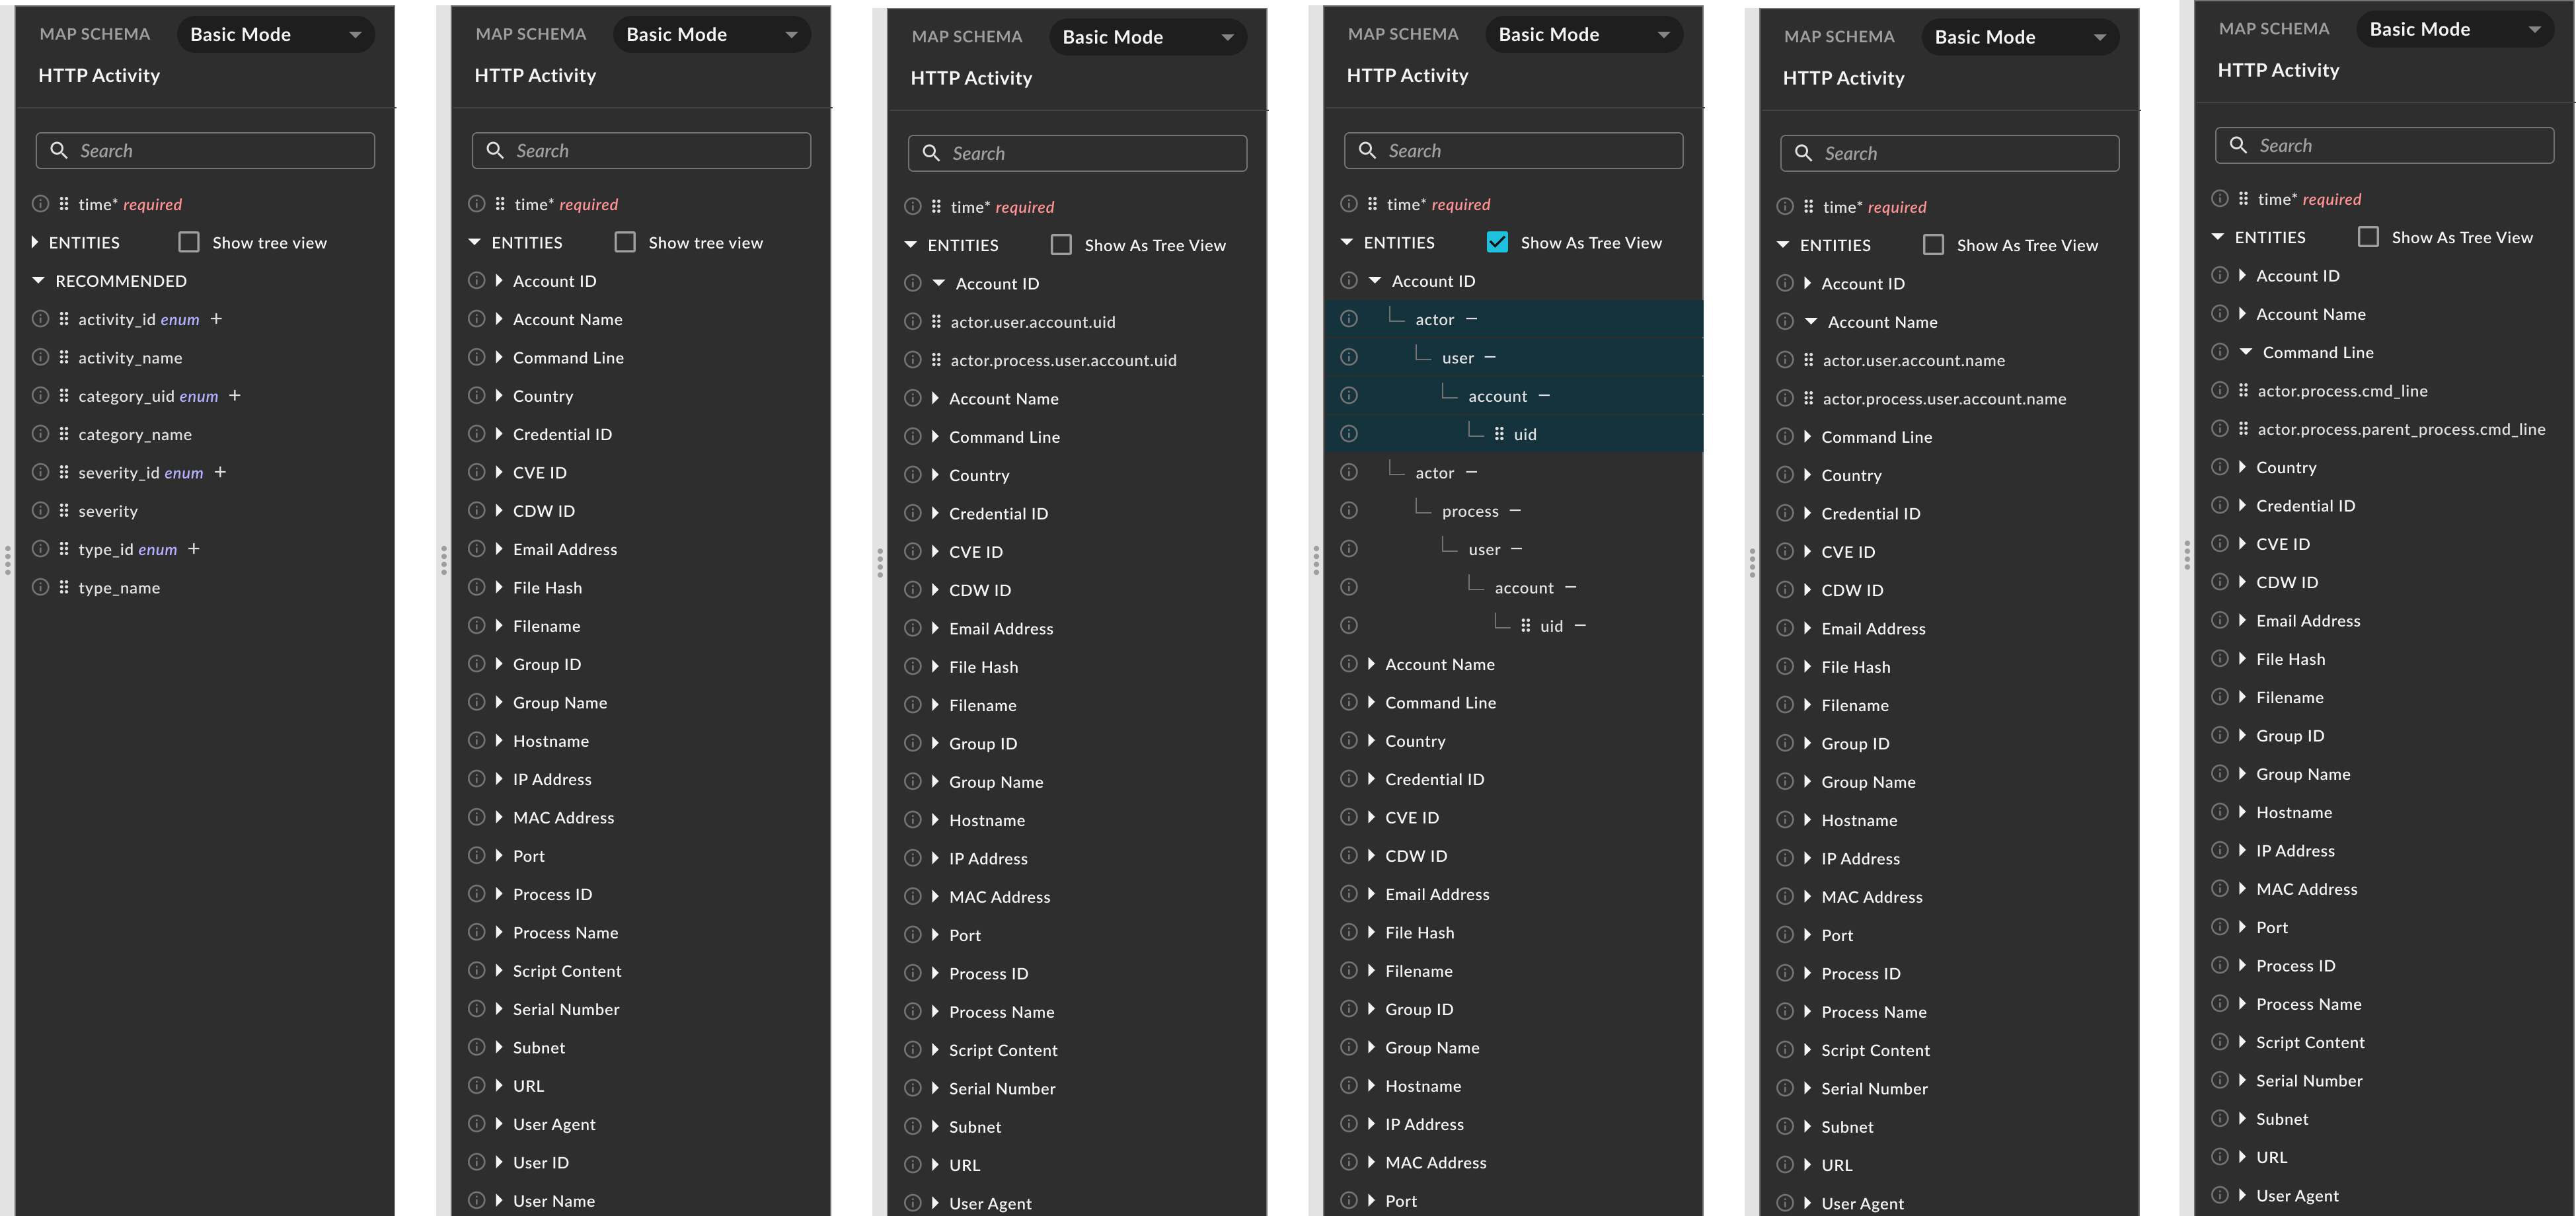Click the info icon beside activity_id
Screen dimensions: 2576x1216
click(40, 319)
